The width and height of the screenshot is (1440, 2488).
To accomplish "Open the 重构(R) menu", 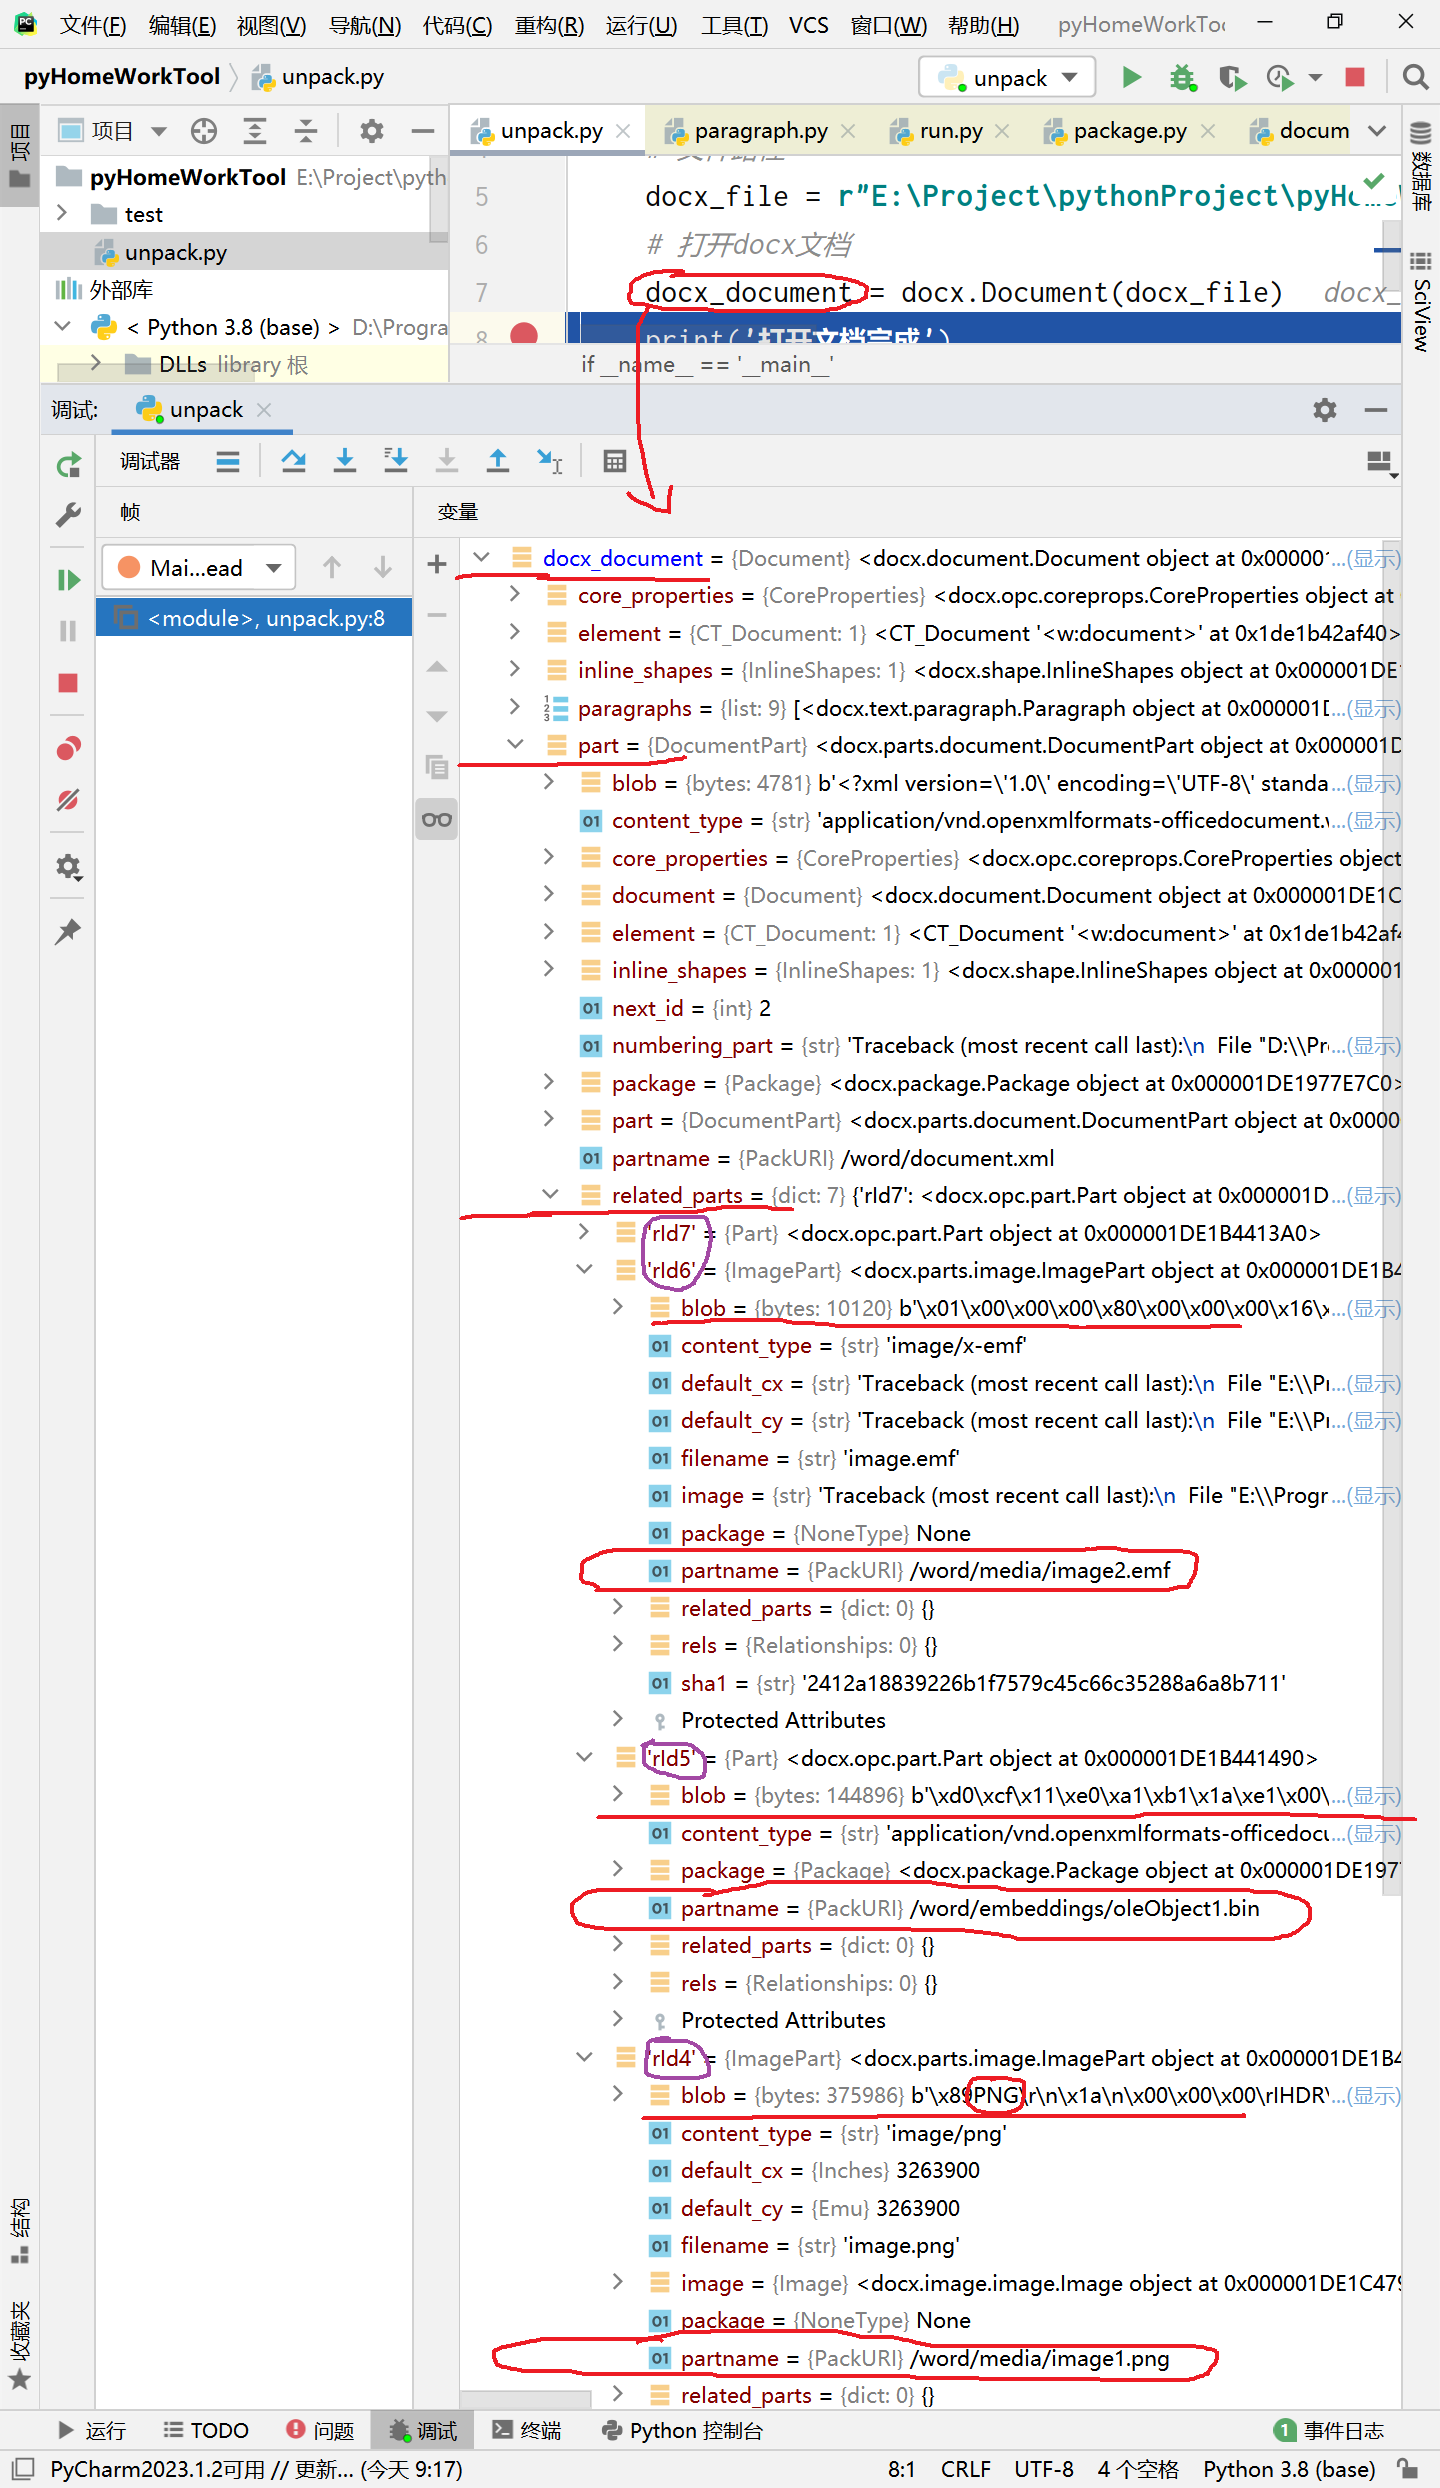I will (549, 25).
